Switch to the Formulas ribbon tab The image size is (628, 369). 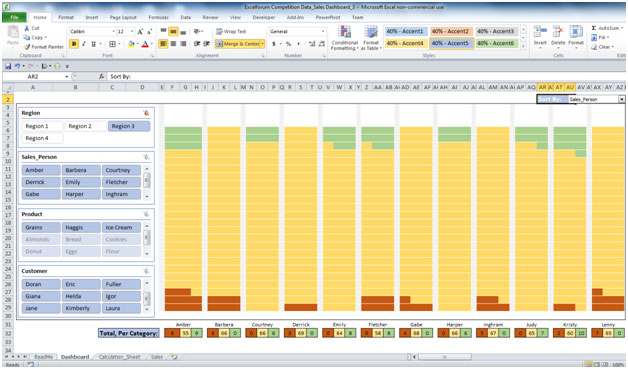coord(159,17)
